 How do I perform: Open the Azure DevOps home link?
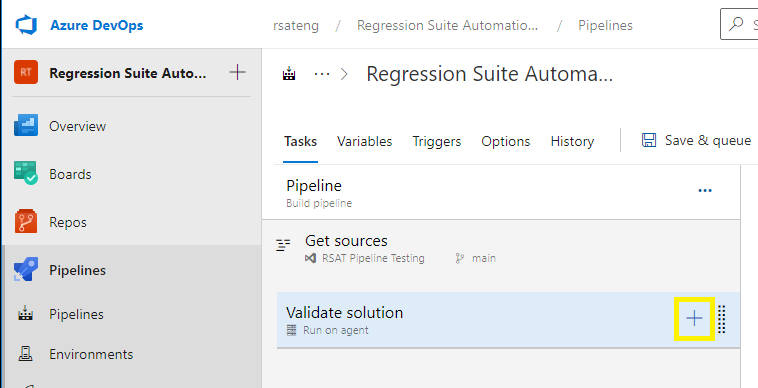(x=97, y=25)
